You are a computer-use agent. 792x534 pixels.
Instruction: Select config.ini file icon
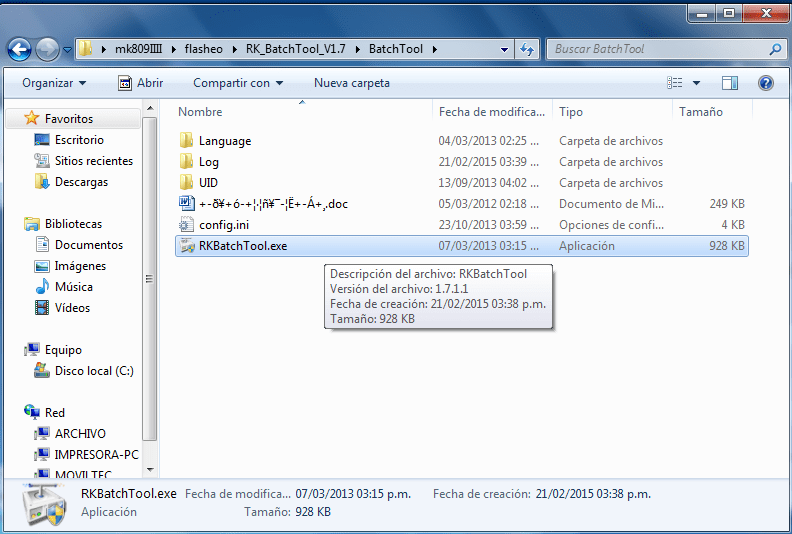(x=186, y=224)
